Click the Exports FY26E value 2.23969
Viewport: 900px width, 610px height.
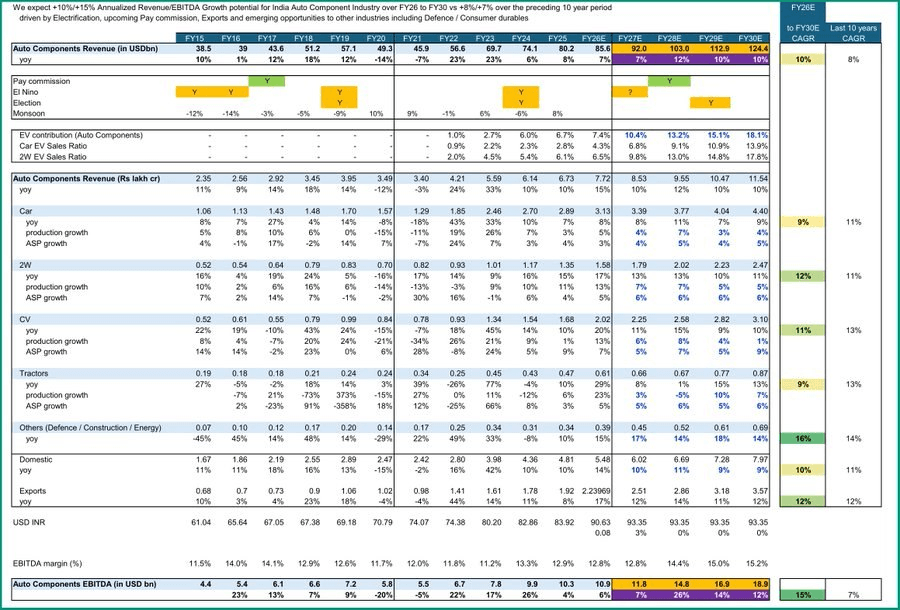596,491
